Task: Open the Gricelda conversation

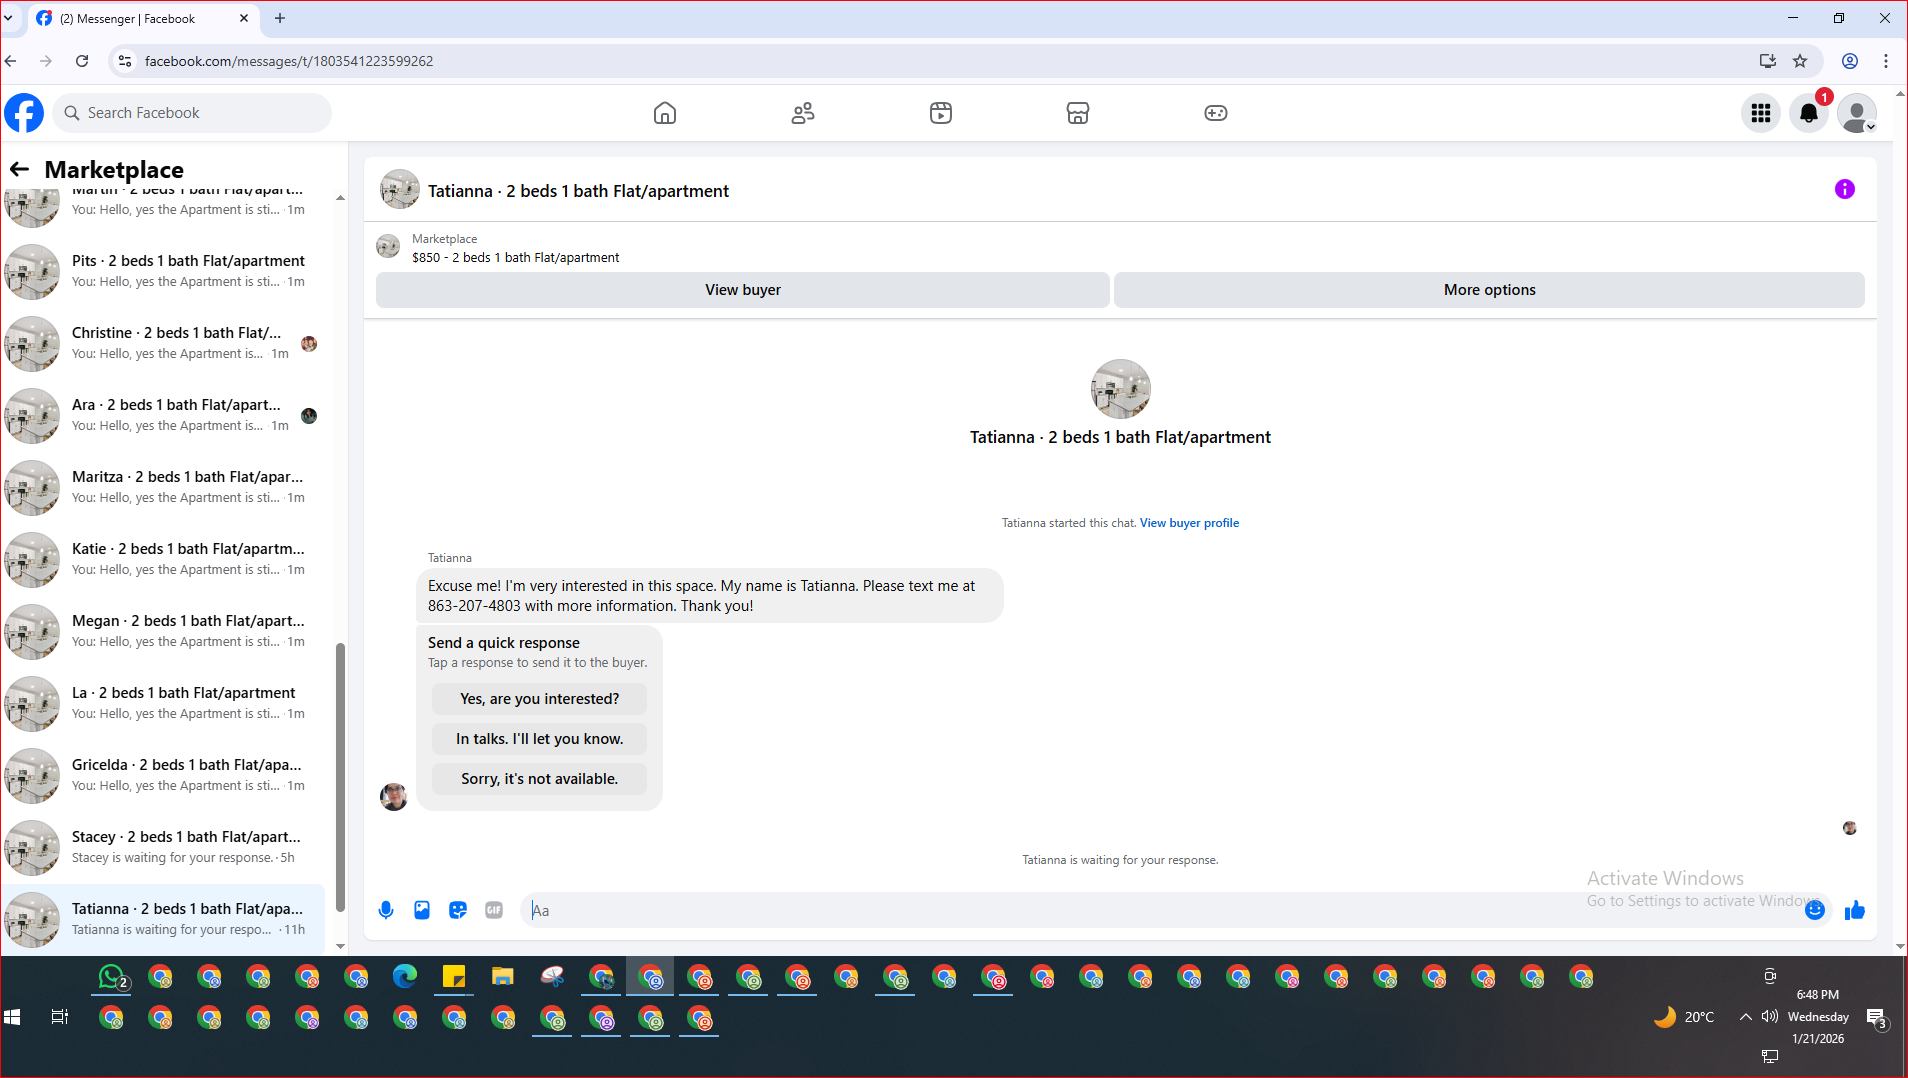Action: click(x=163, y=775)
